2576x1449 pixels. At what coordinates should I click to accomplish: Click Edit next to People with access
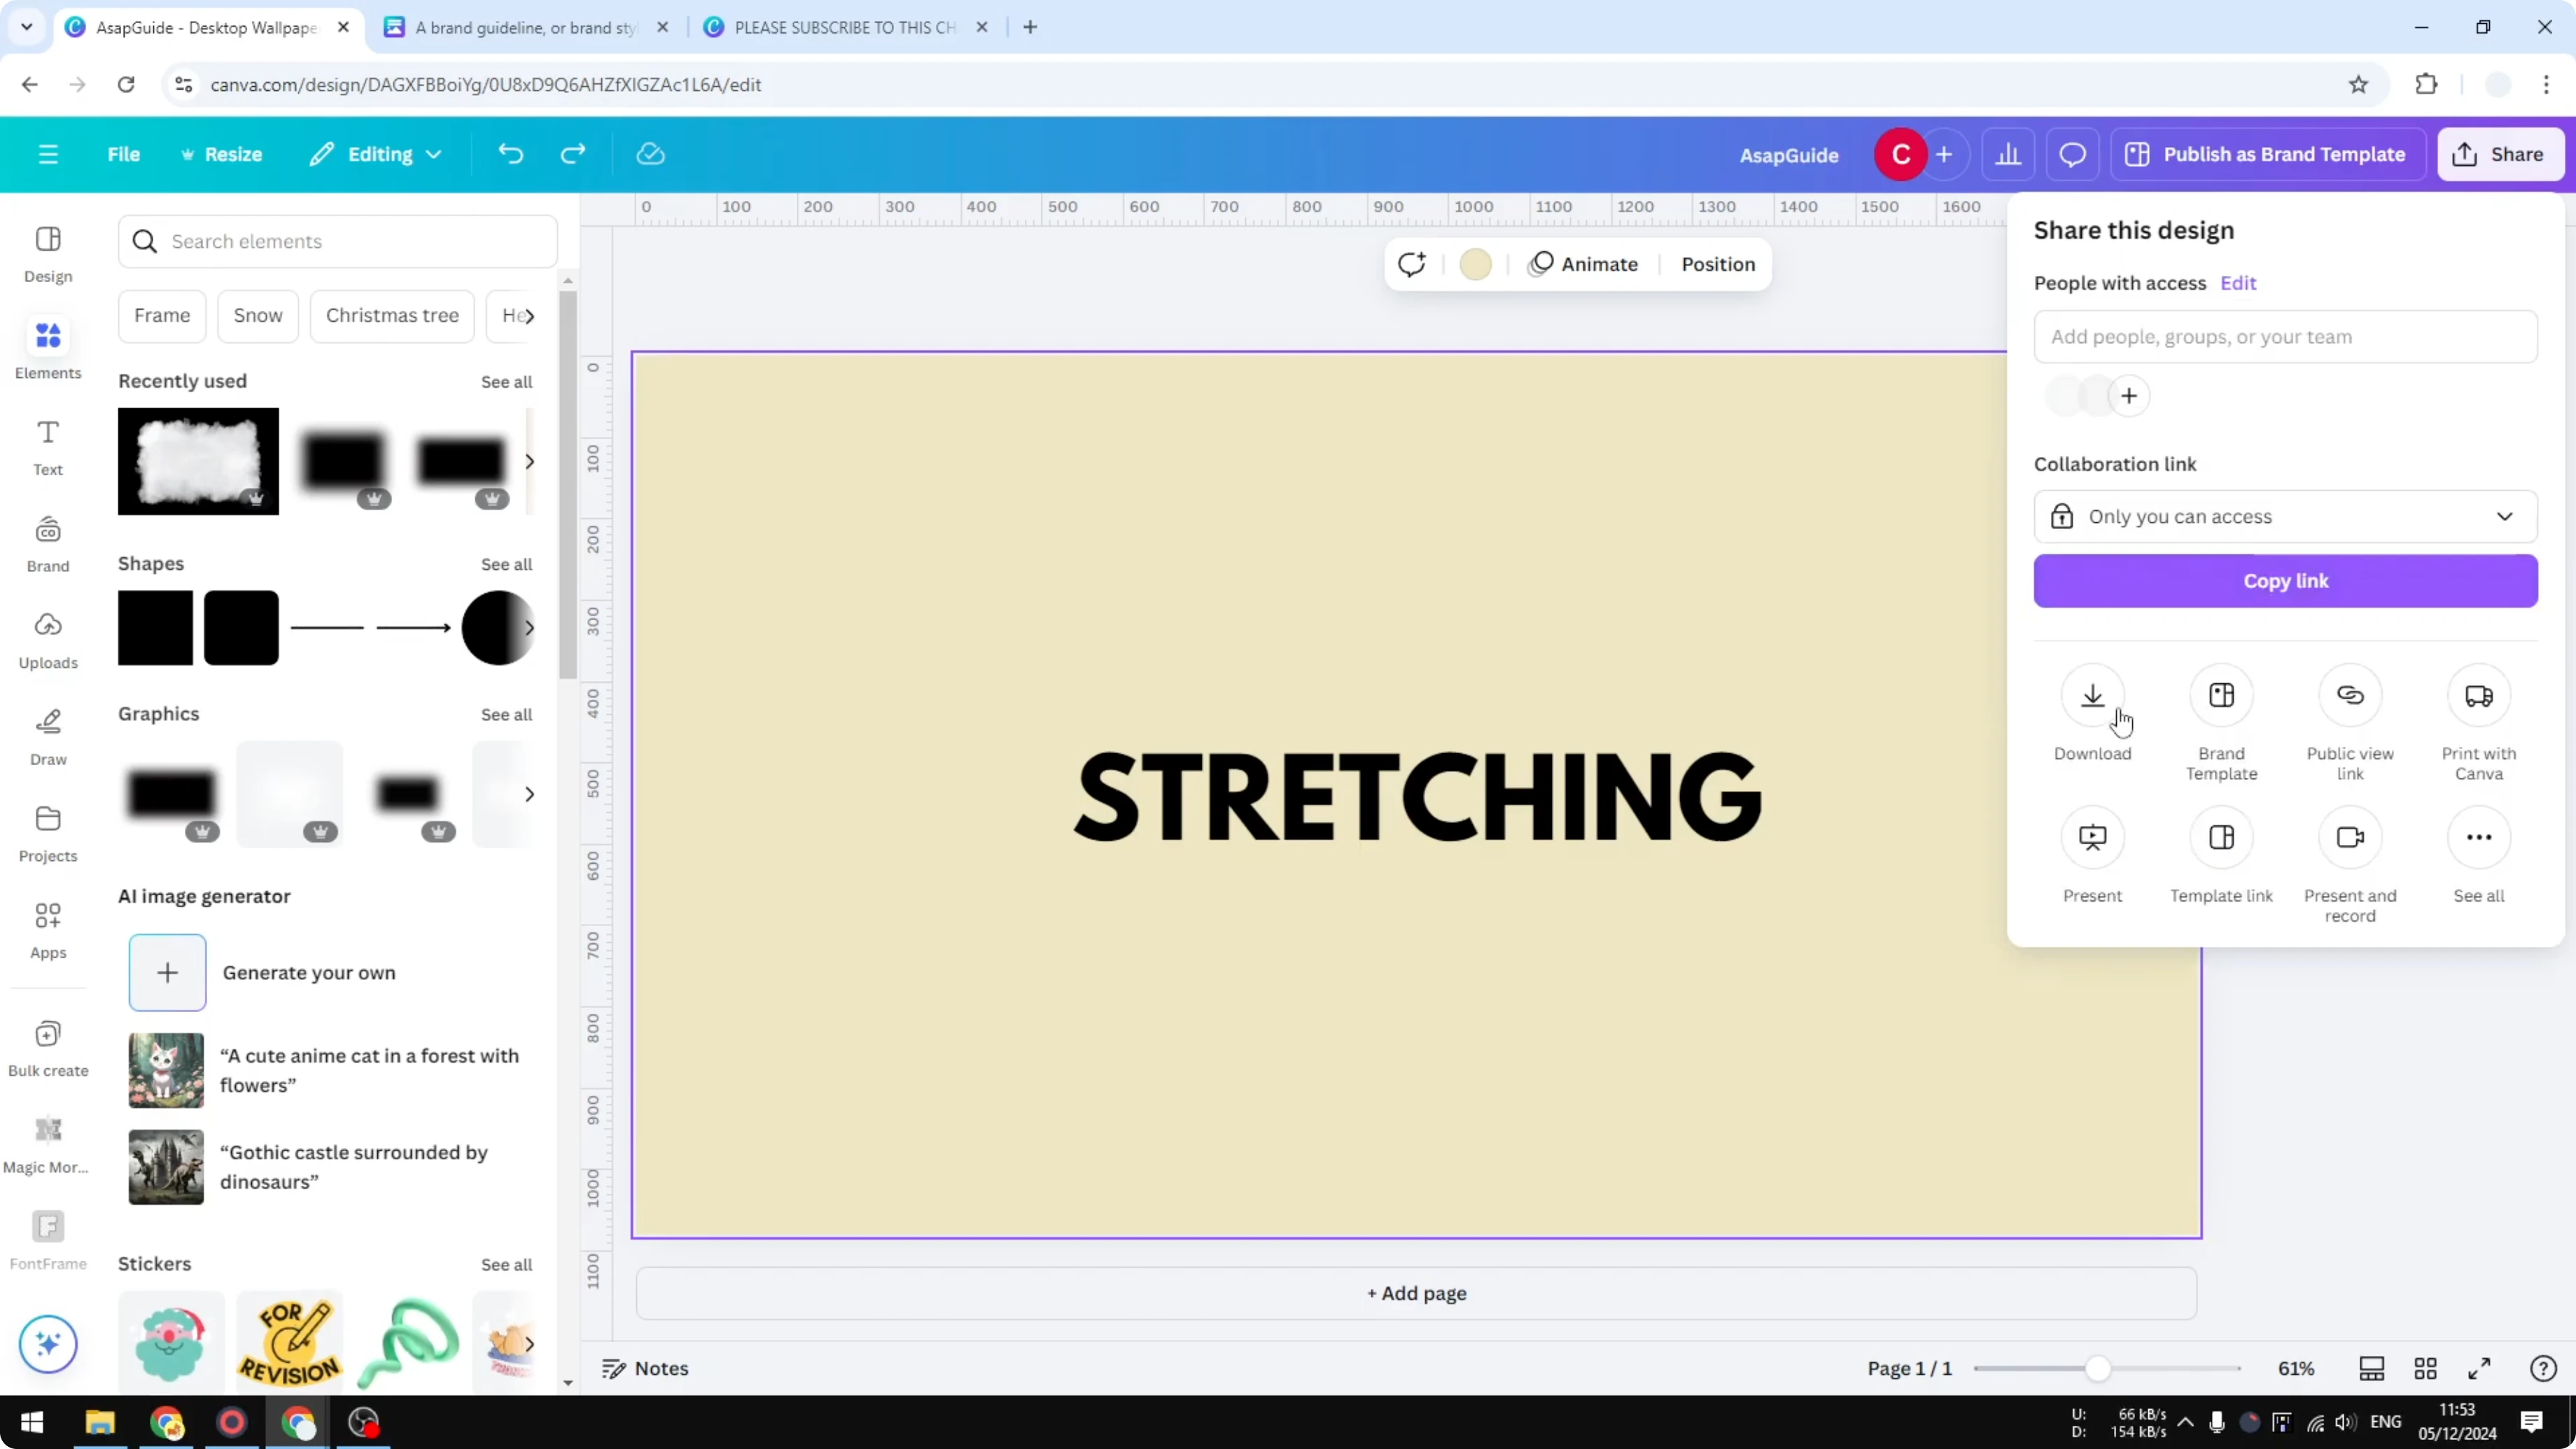(2238, 283)
